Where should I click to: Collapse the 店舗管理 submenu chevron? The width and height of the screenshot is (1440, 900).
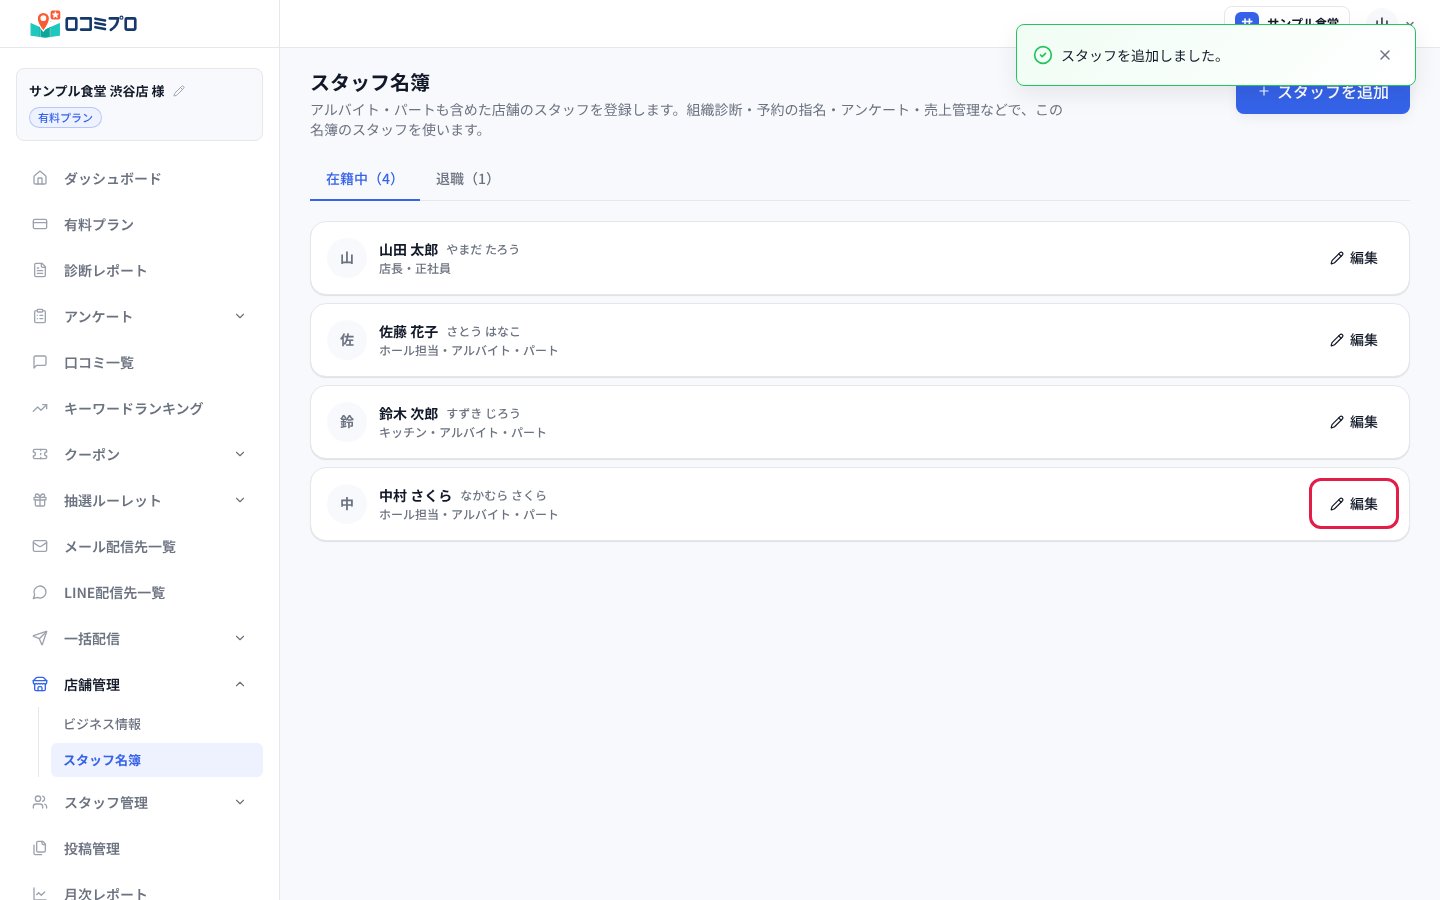click(240, 684)
